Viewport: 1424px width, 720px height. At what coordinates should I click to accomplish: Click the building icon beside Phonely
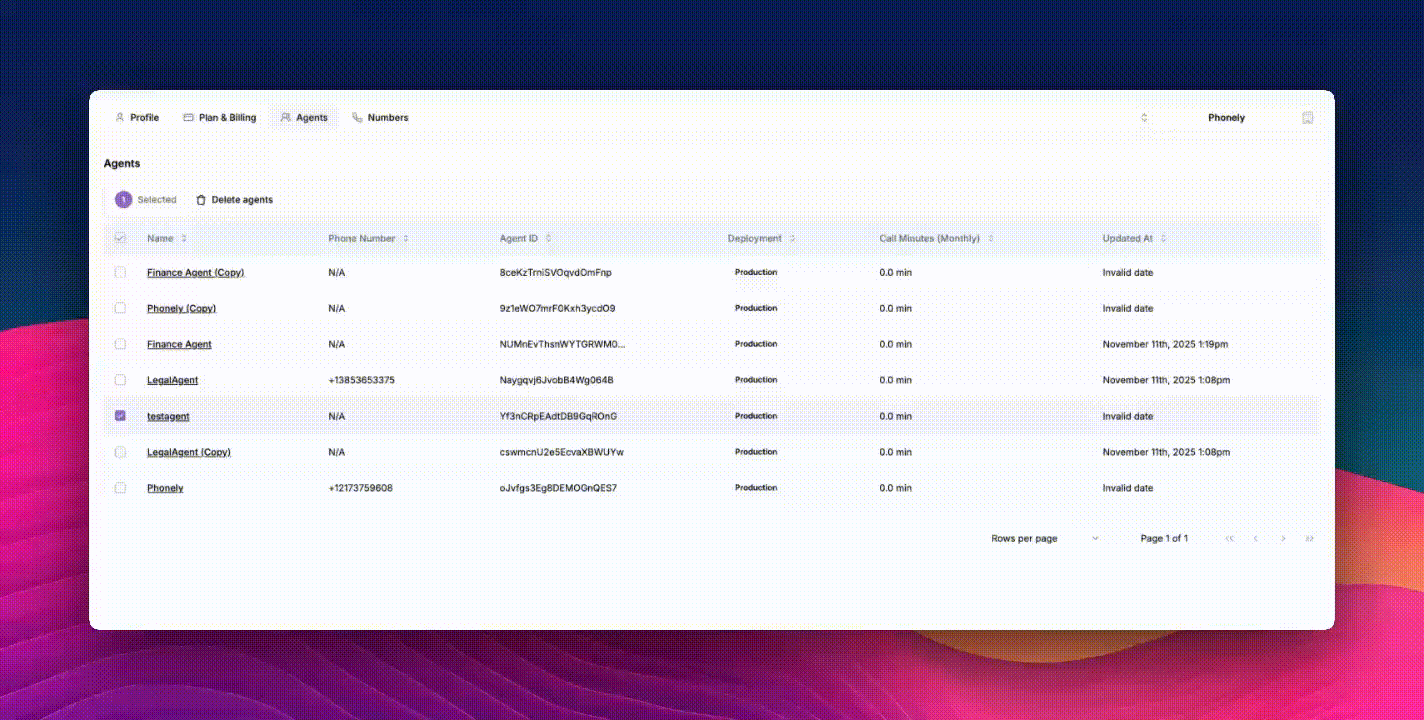[1307, 118]
